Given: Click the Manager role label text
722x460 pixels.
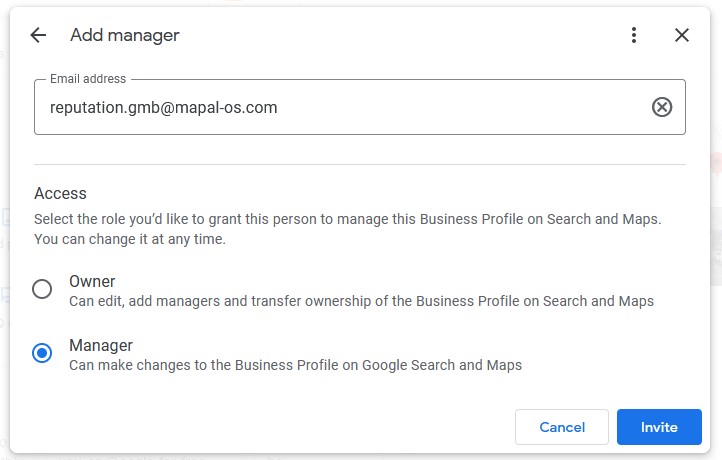Looking at the screenshot, I should tap(101, 345).
